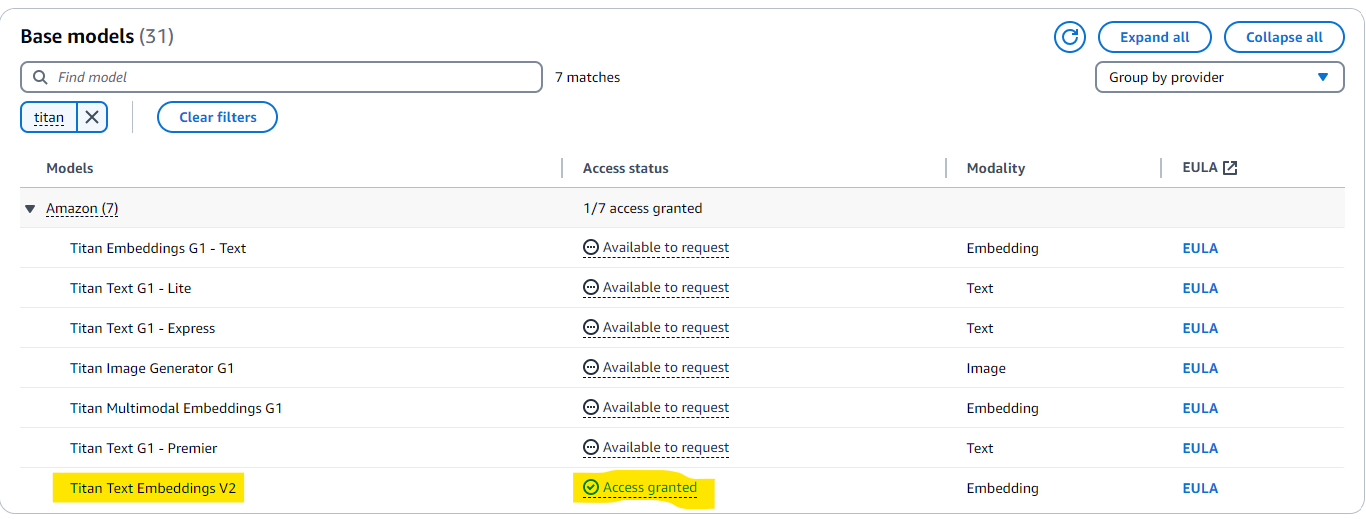The width and height of the screenshot is (1366, 519).
Task: Click the status icon for Titan Image Generator G1
Action: tap(591, 368)
